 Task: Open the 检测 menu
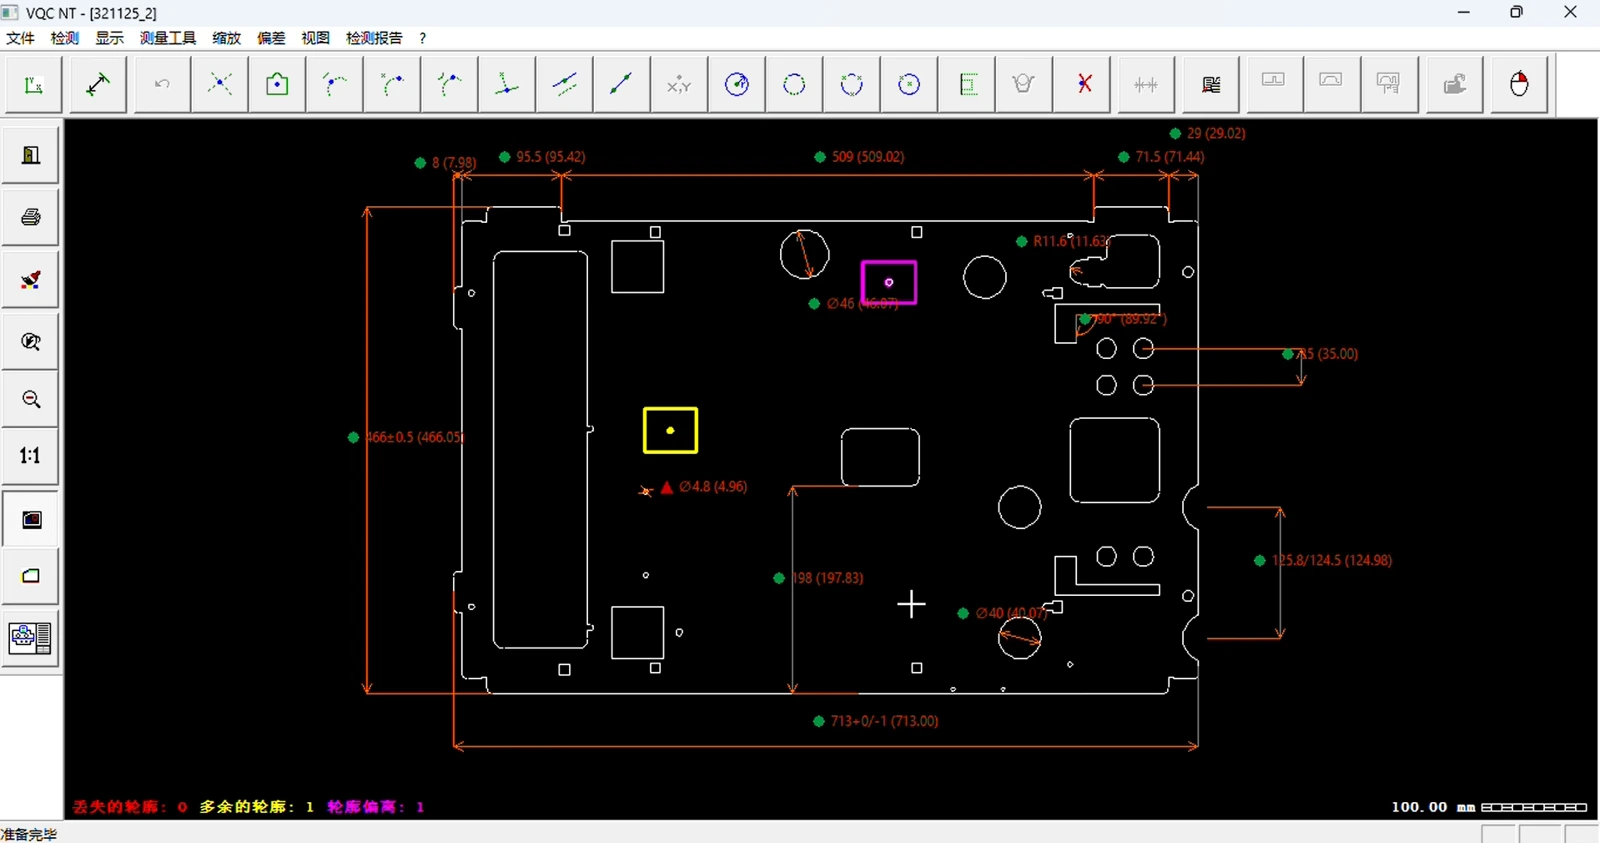65,38
